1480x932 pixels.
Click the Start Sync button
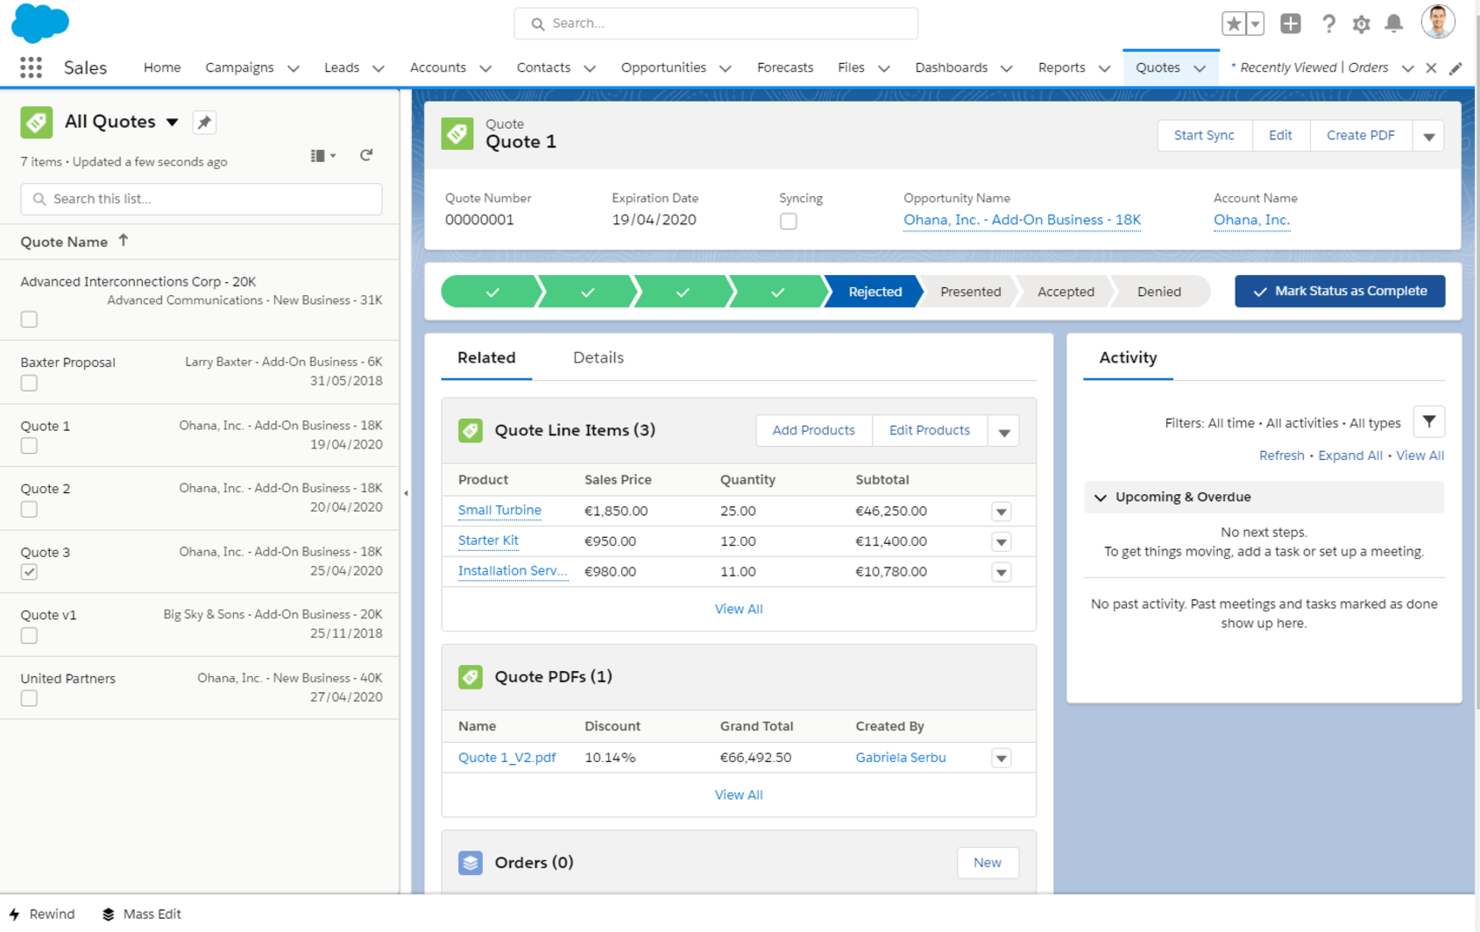pos(1204,135)
